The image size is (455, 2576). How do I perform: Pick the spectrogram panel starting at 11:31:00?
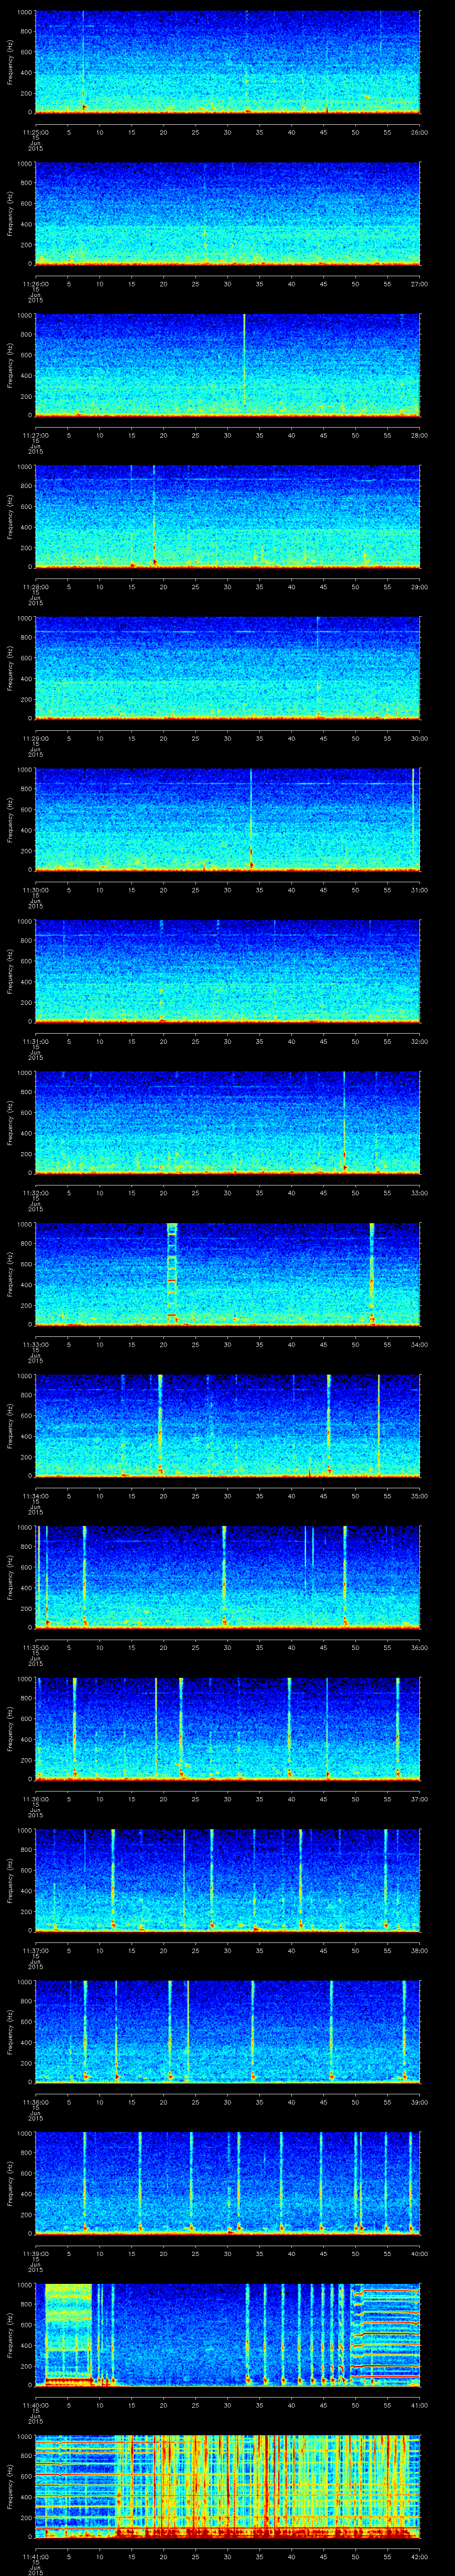coord(228,971)
